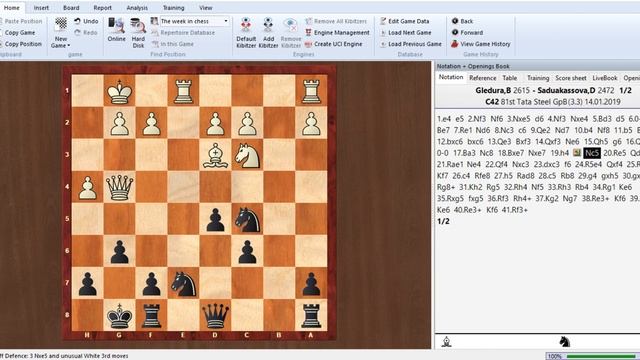Click player name Gledura,B in header
This screenshot has width=640, height=360.
tap(493, 90)
